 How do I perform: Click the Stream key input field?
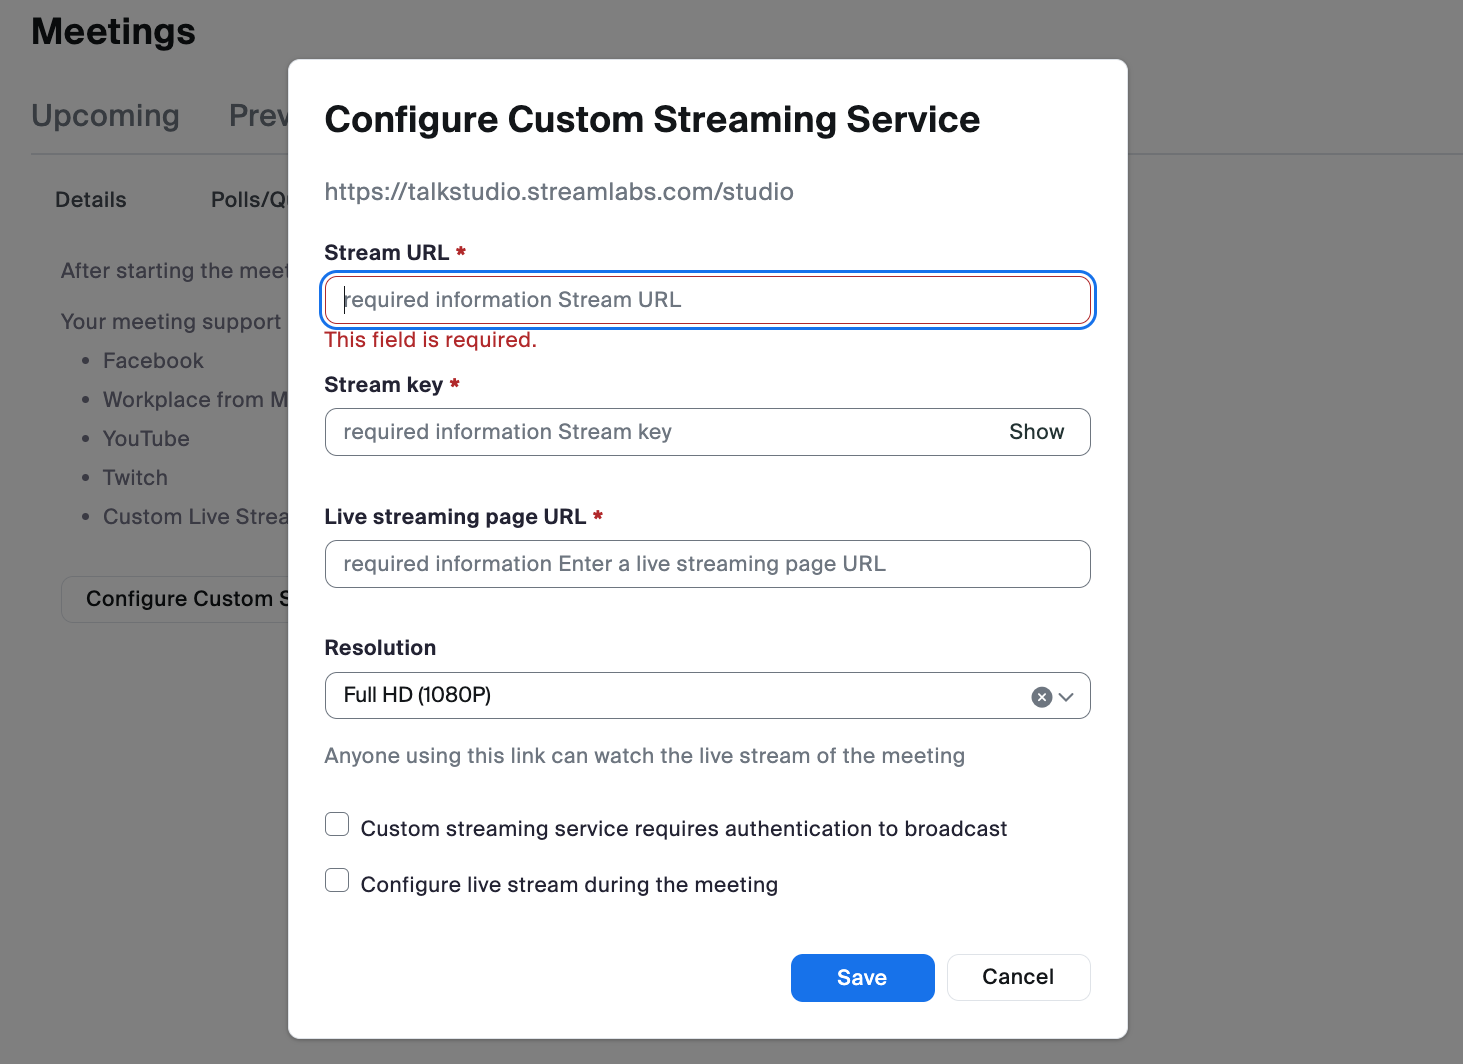[650, 432]
